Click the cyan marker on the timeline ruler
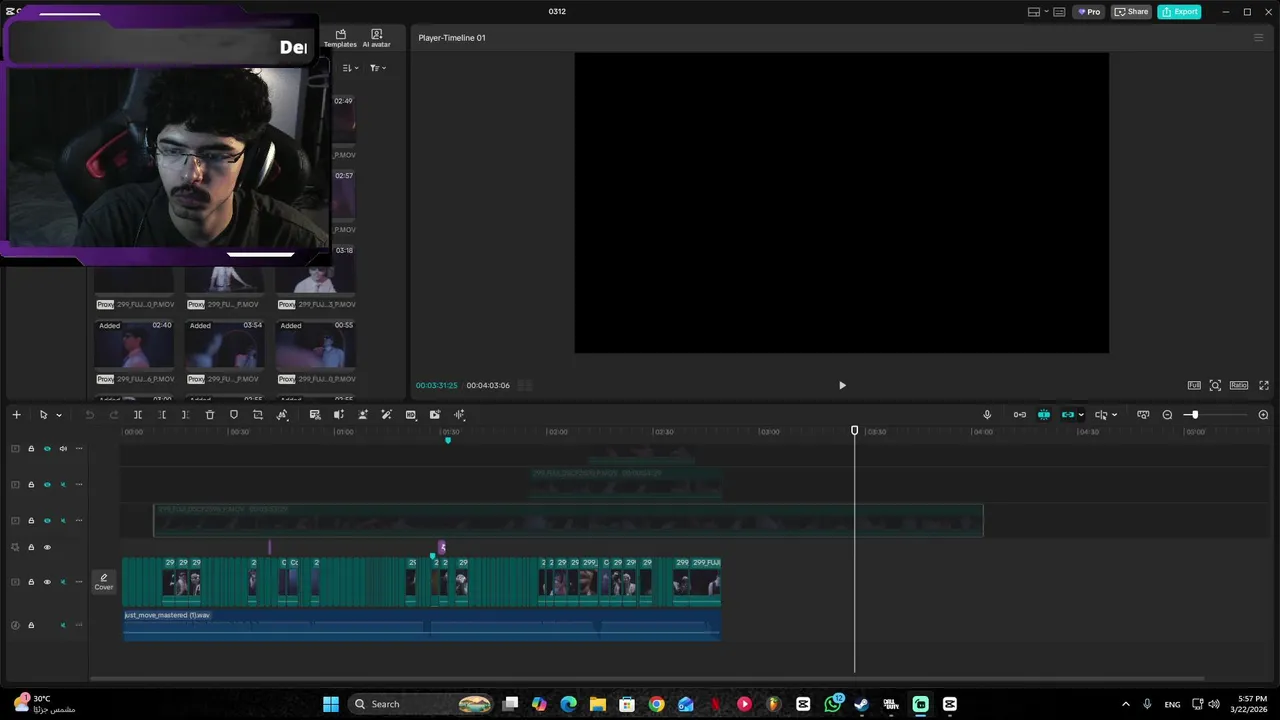Screen dimensions: 1280x720 coord(448,440)
